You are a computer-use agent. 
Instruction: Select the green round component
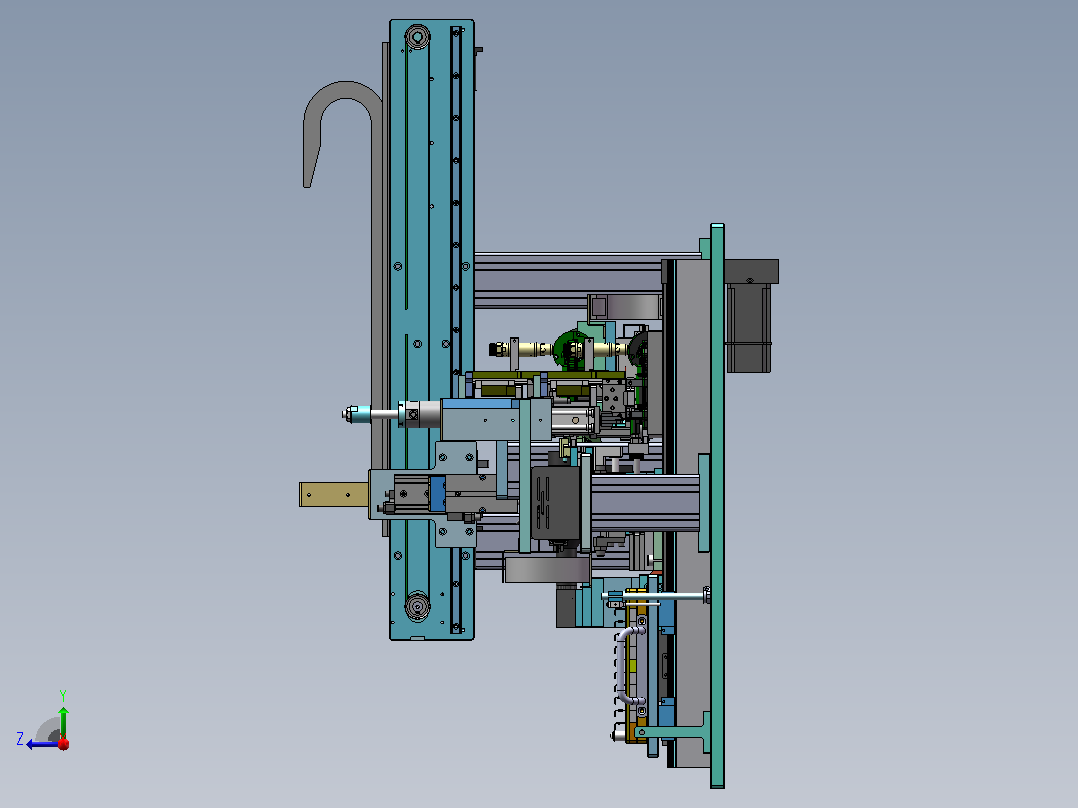[x=573, y=349]
